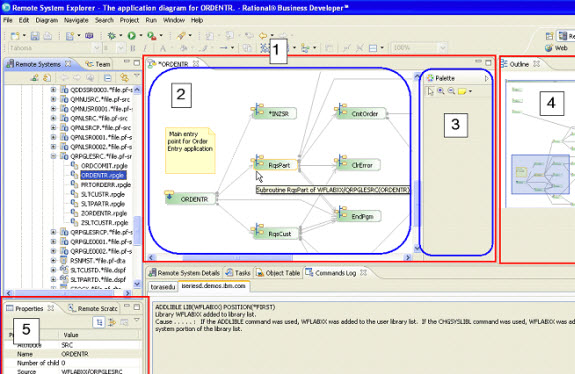Click Collapse All in Remote Systems toolbar
This screenshot has width=575, height=374.
(107, 78)
